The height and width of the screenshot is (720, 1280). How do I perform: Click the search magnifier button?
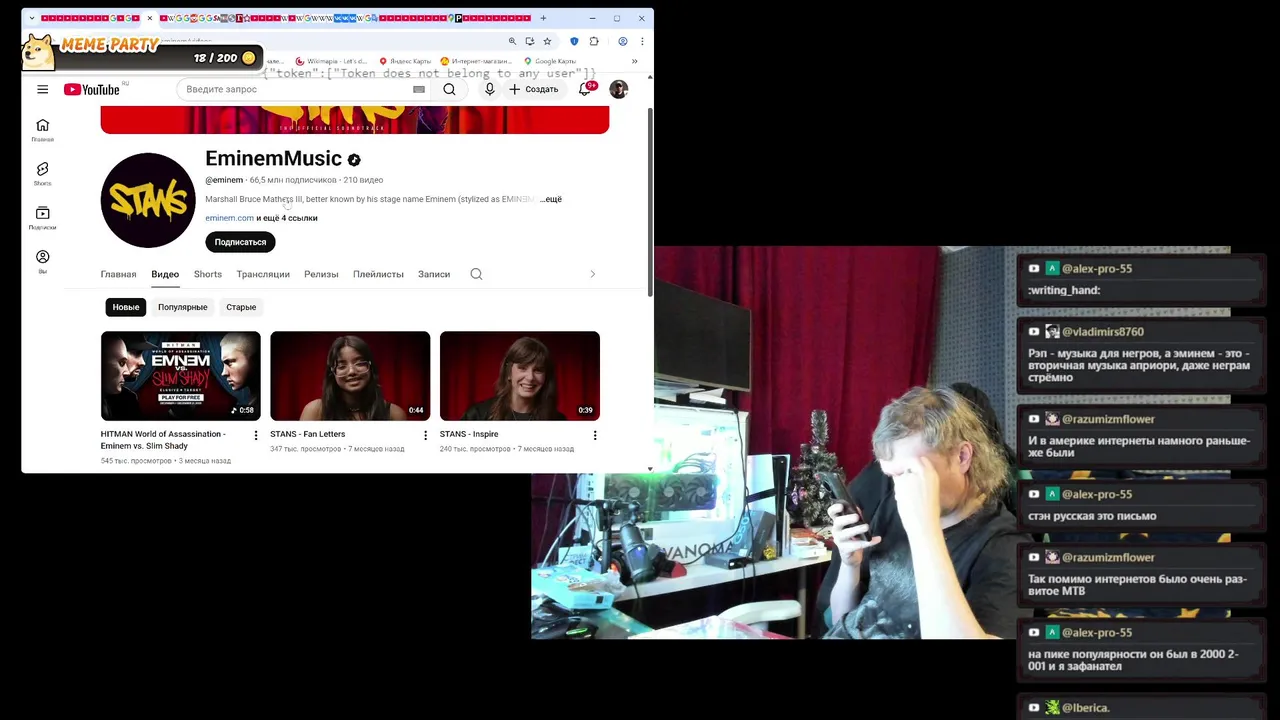pyautogui.click(x=449, y=89)
